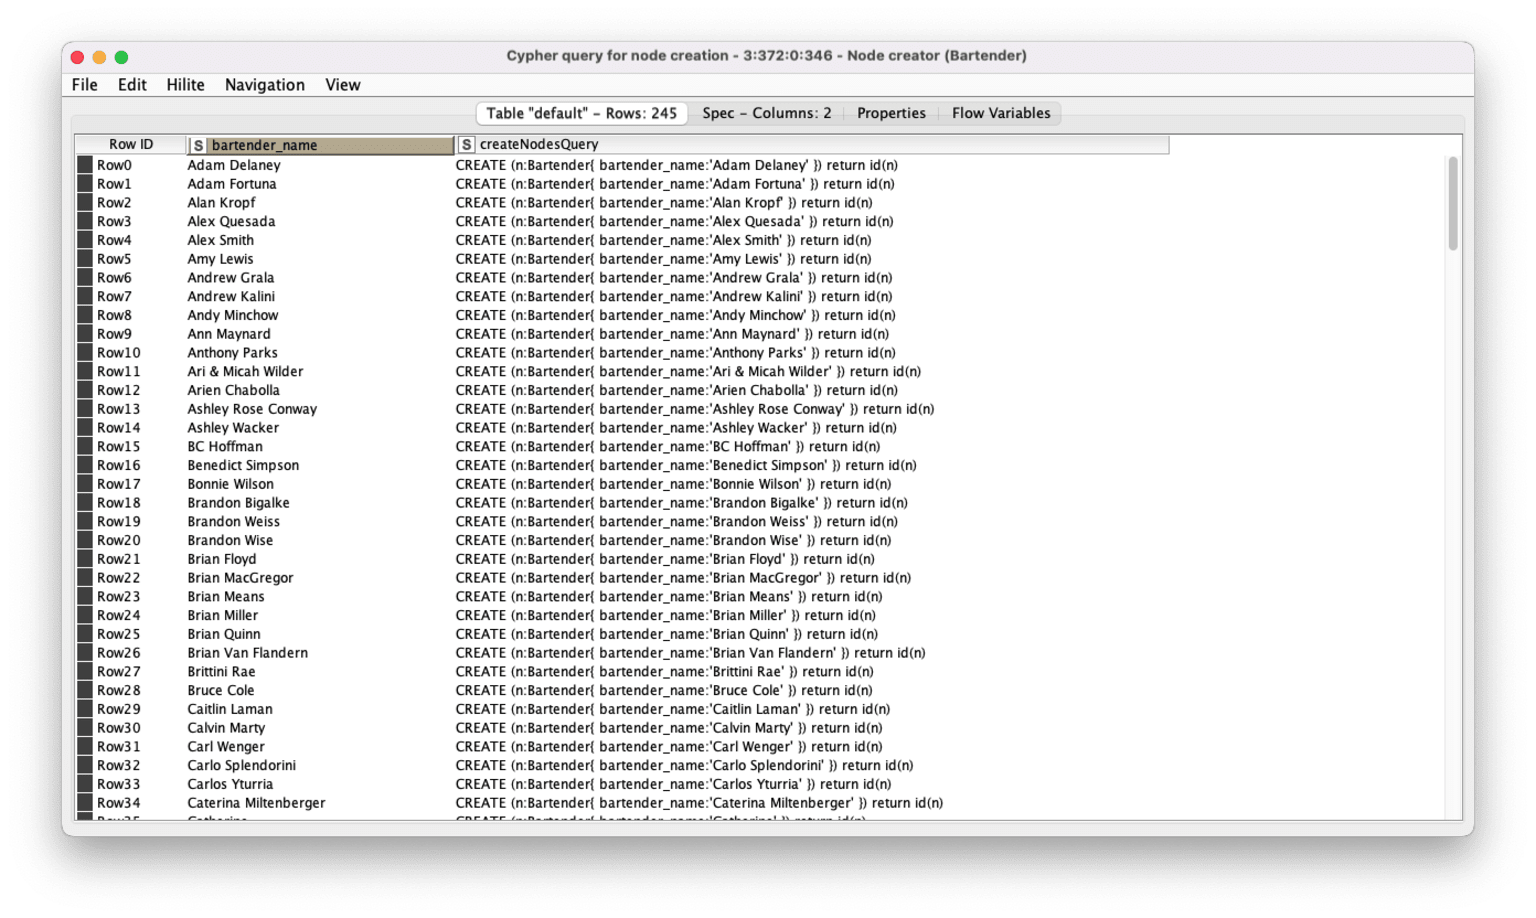Screen dimensions: 1536x918
Task: Select the name cell 'Andrew Kalini'
Action: tap(320, 297)
